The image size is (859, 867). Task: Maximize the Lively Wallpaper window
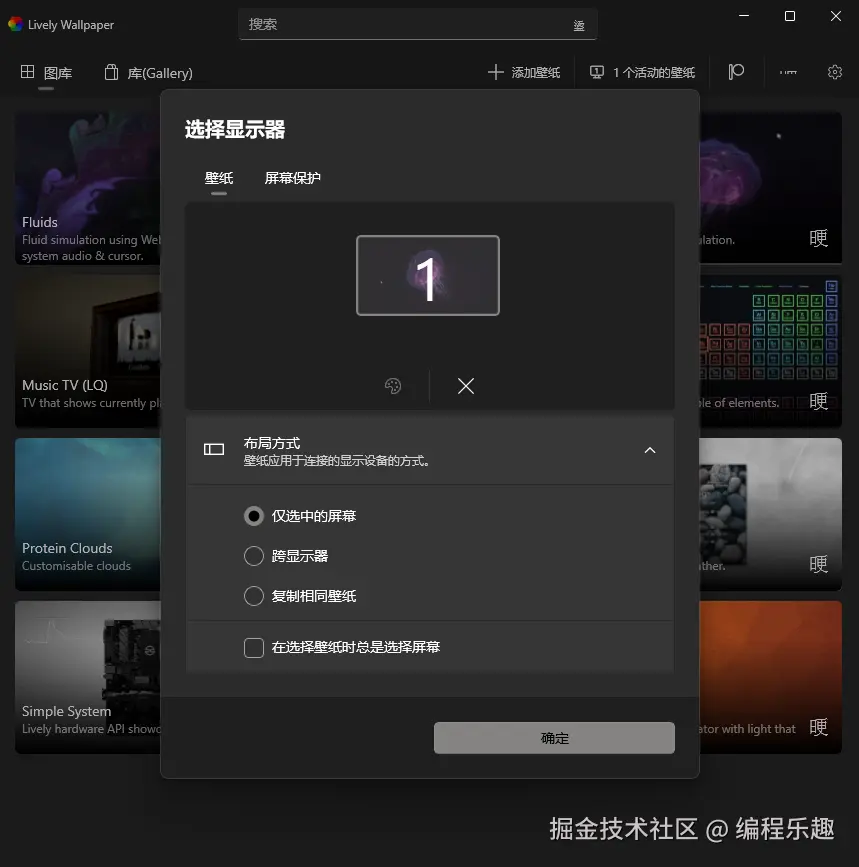(790, 16)
